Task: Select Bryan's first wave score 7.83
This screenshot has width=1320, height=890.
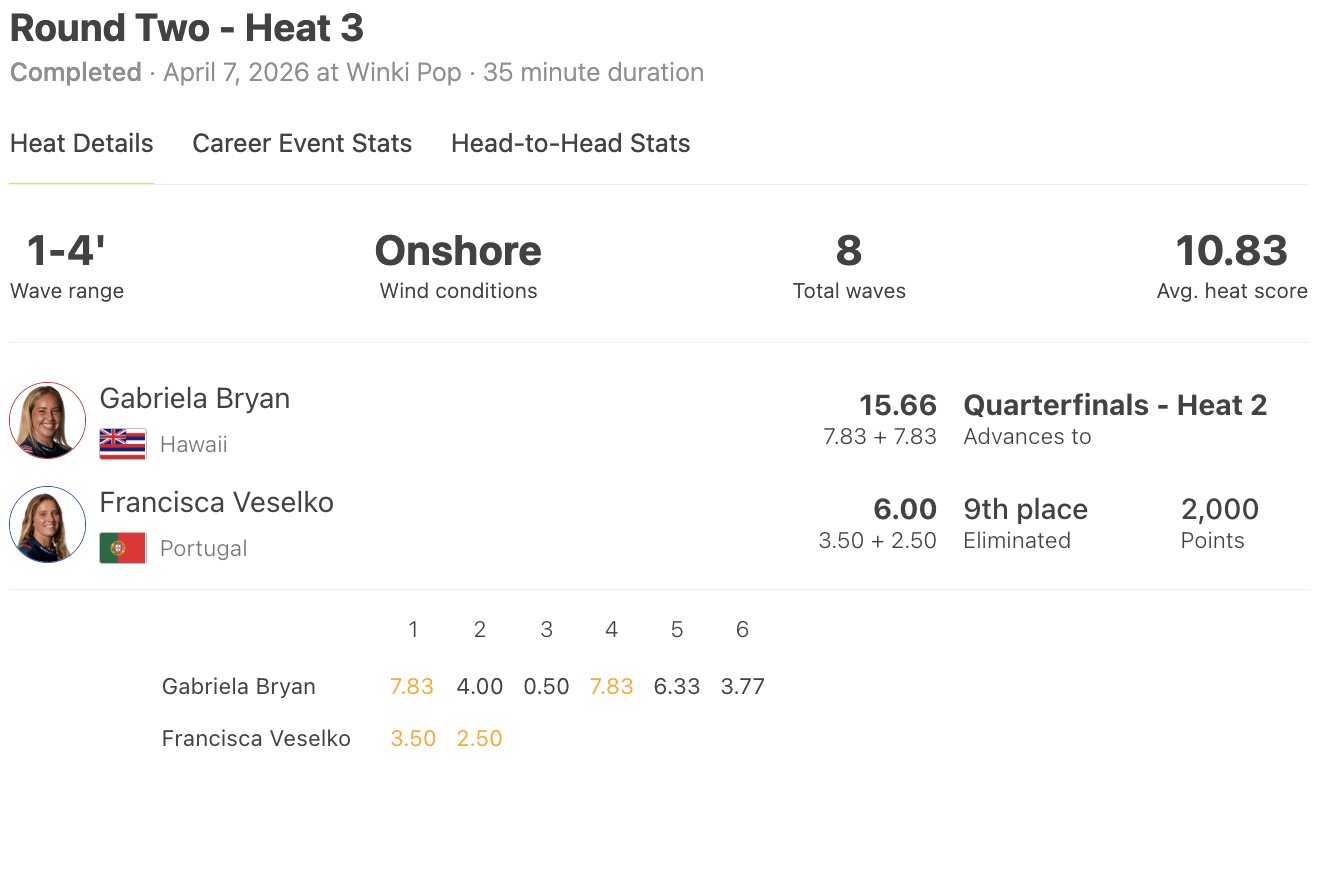Action: point(412,687)
